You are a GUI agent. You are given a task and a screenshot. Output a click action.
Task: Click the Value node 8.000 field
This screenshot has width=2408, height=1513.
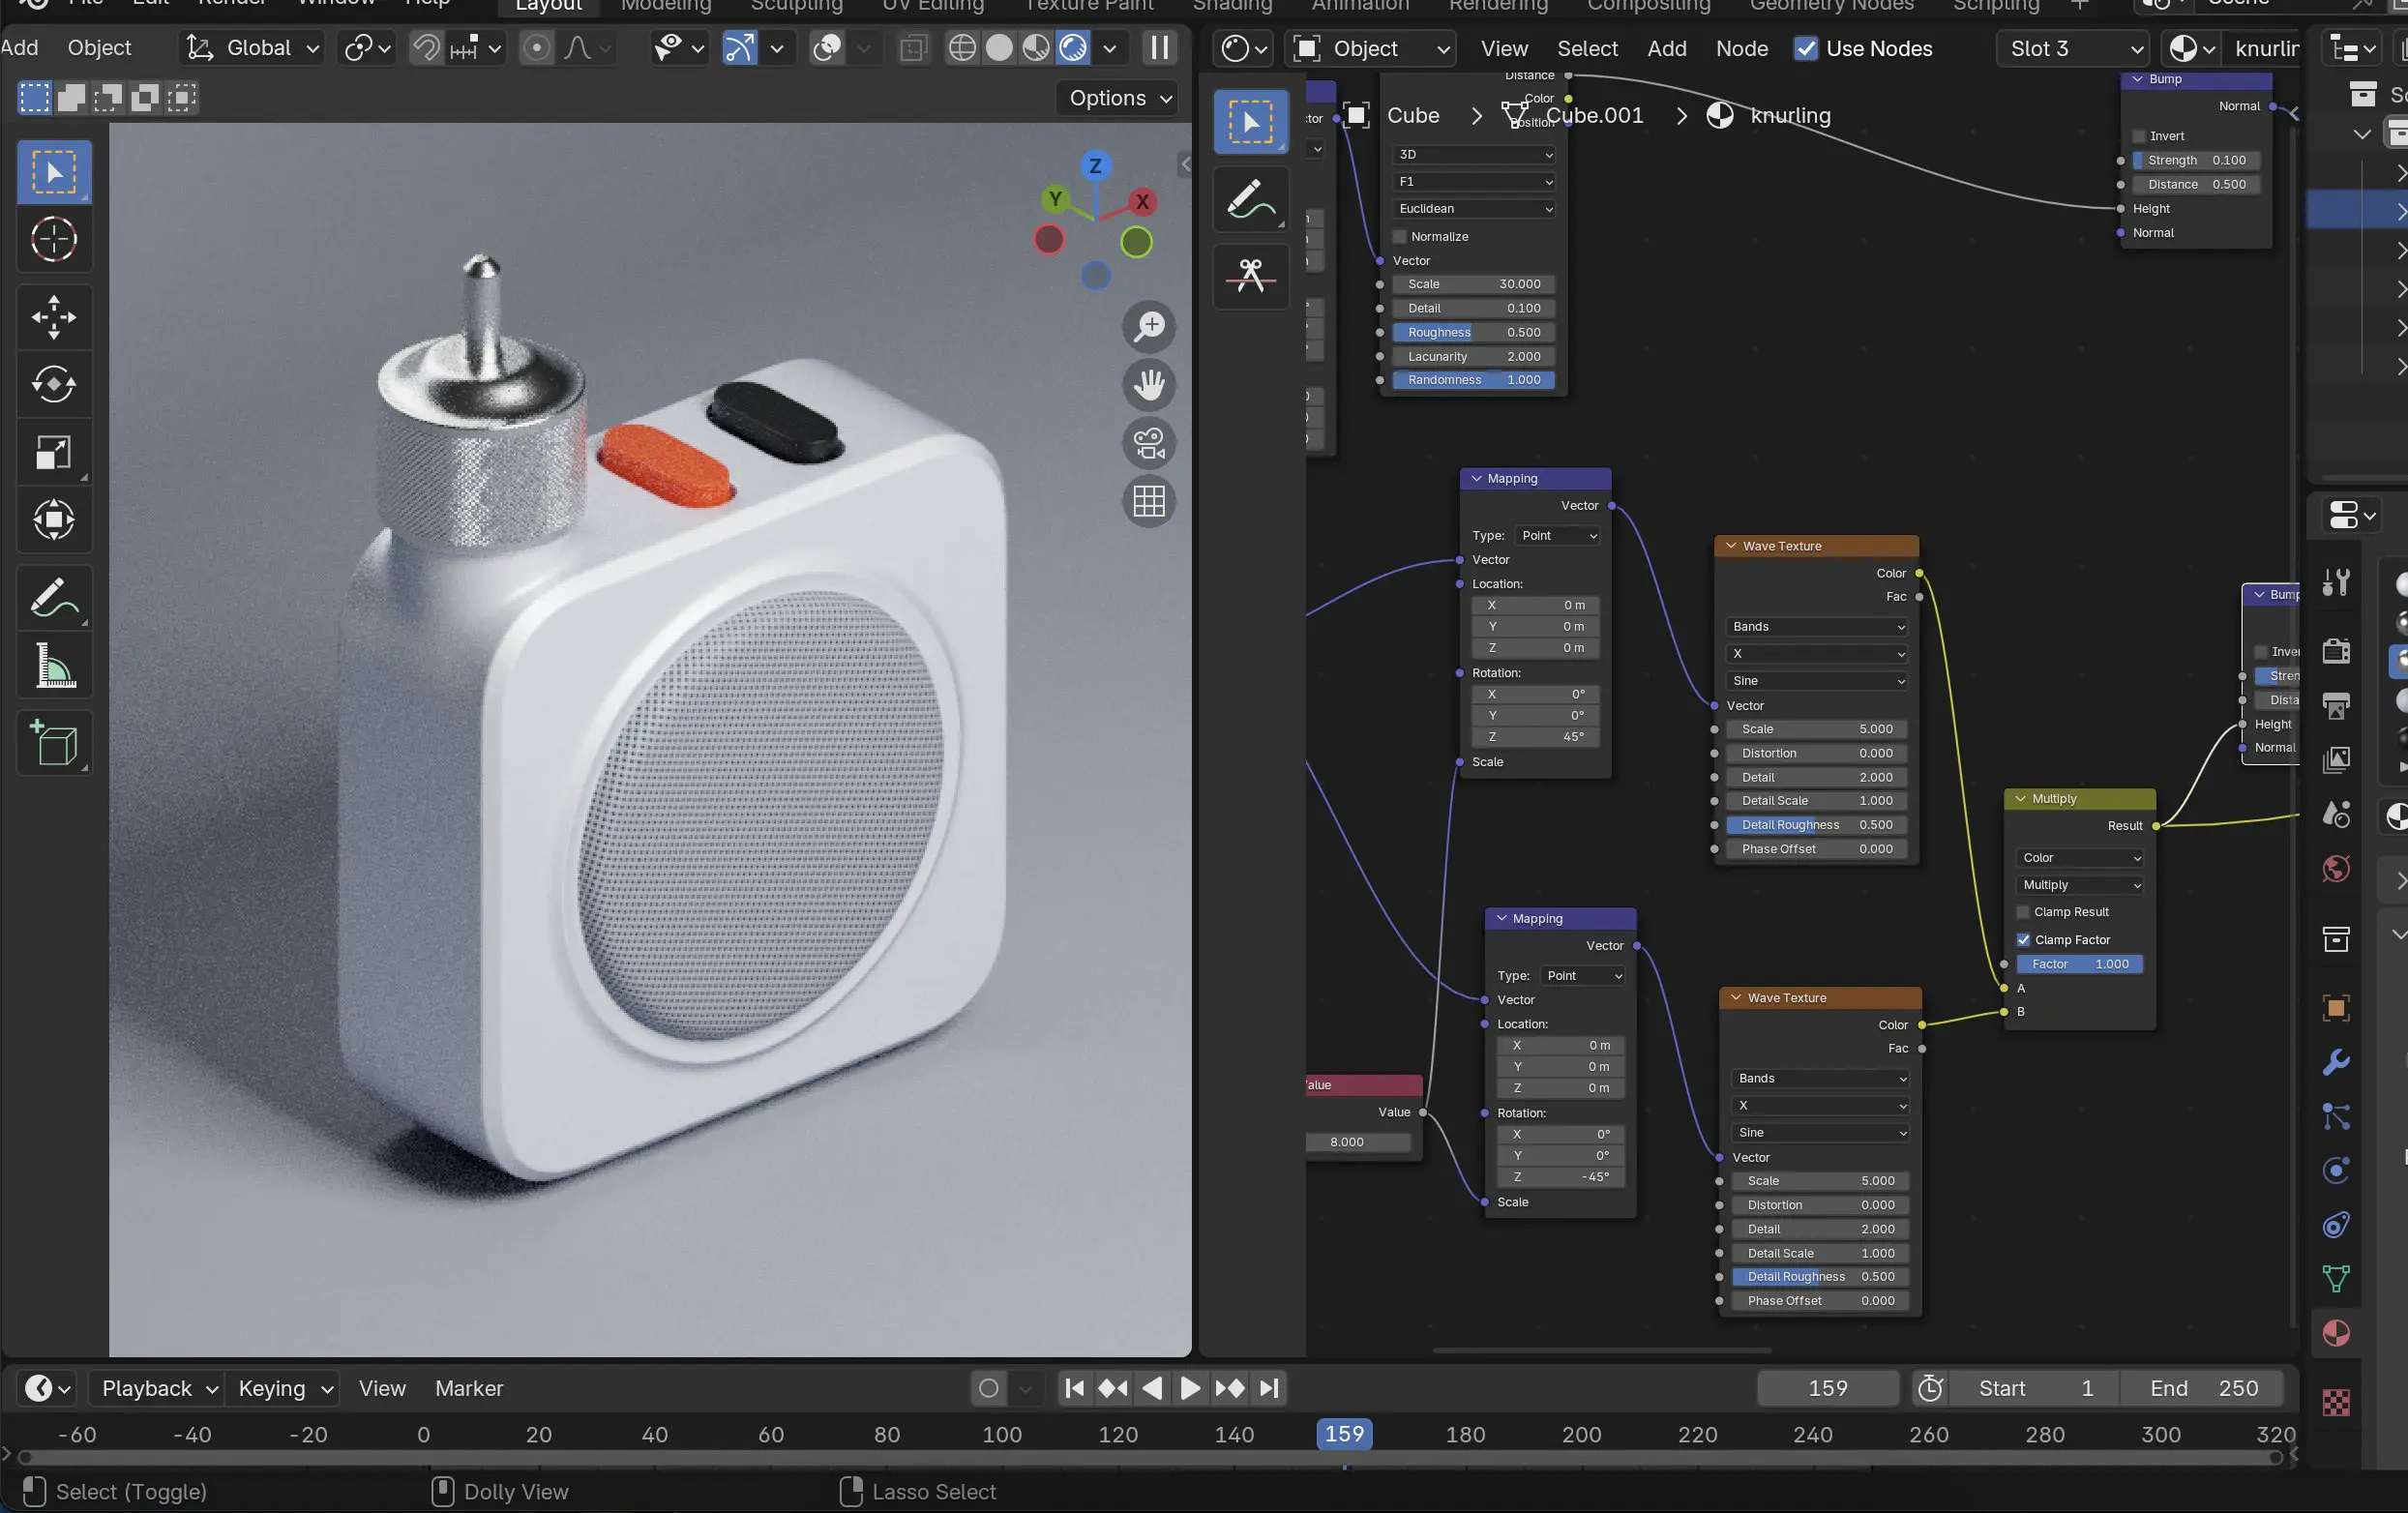tap(1358, 1142)
